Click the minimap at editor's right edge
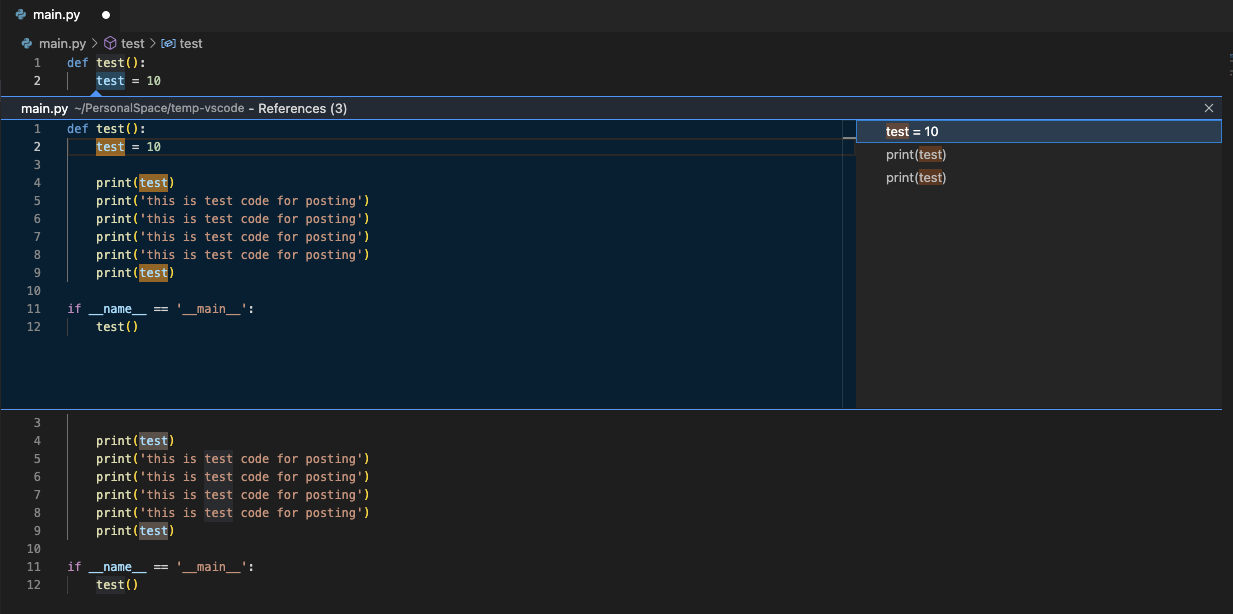Screen dimensions: 1233x614 (x=1230, y=64)
